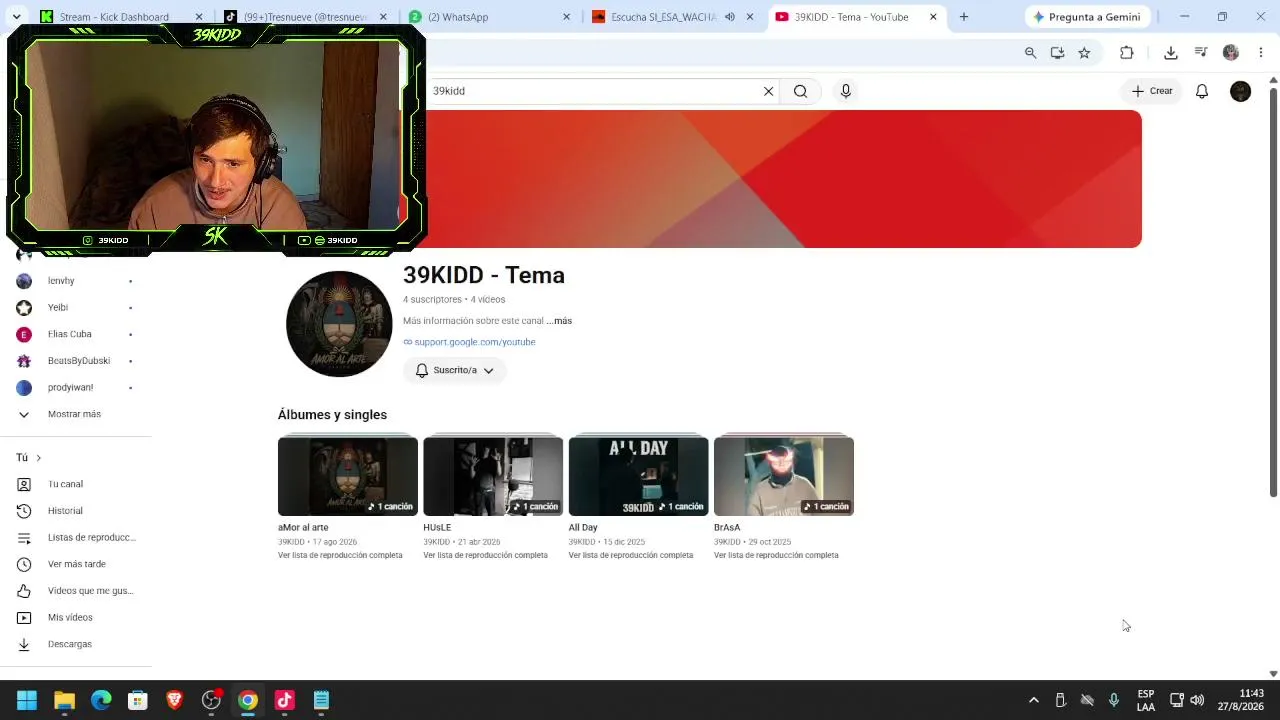This screenshot has height=720, width=1280.
Task: Open 'Listas de reproducción' sidebar item
Action: pyautogui.click(x=76, y=538)
